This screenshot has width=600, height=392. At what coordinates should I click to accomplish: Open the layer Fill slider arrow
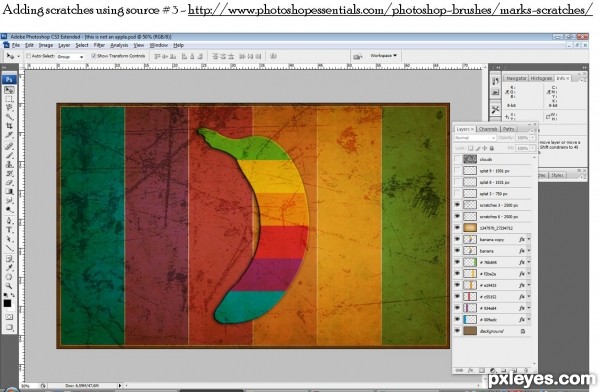[532, 148]
